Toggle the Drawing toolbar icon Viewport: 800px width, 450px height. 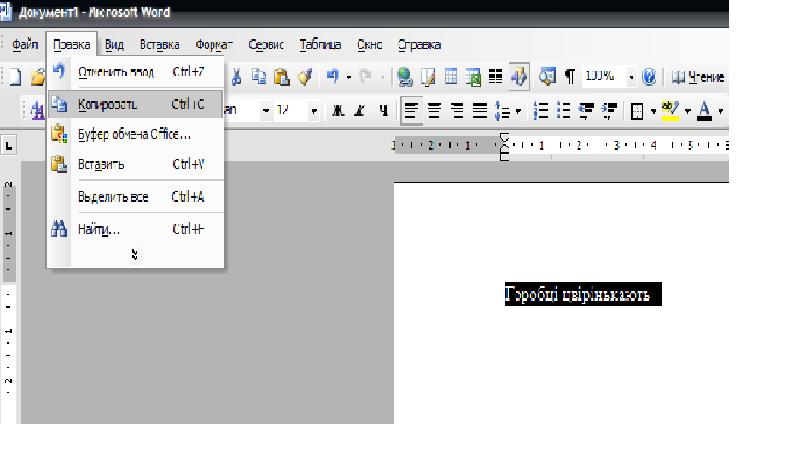519,77
